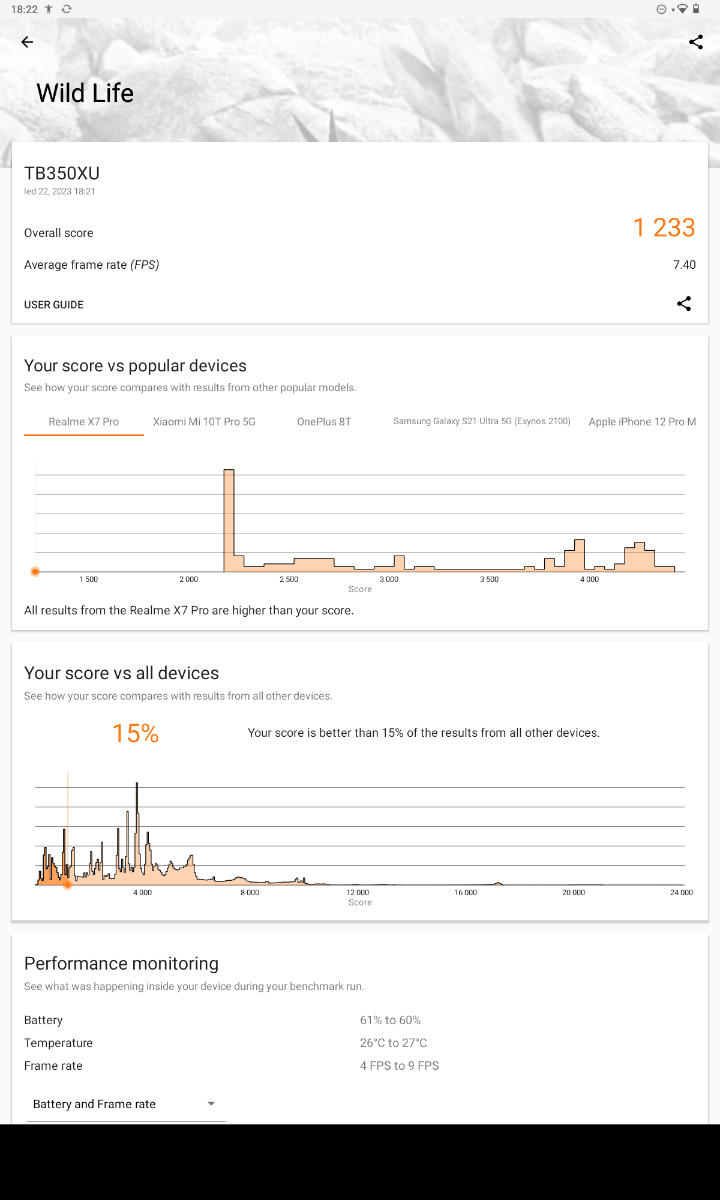Select Samsung Galaxy S21 Ultra 5G tab

(482, 422)
